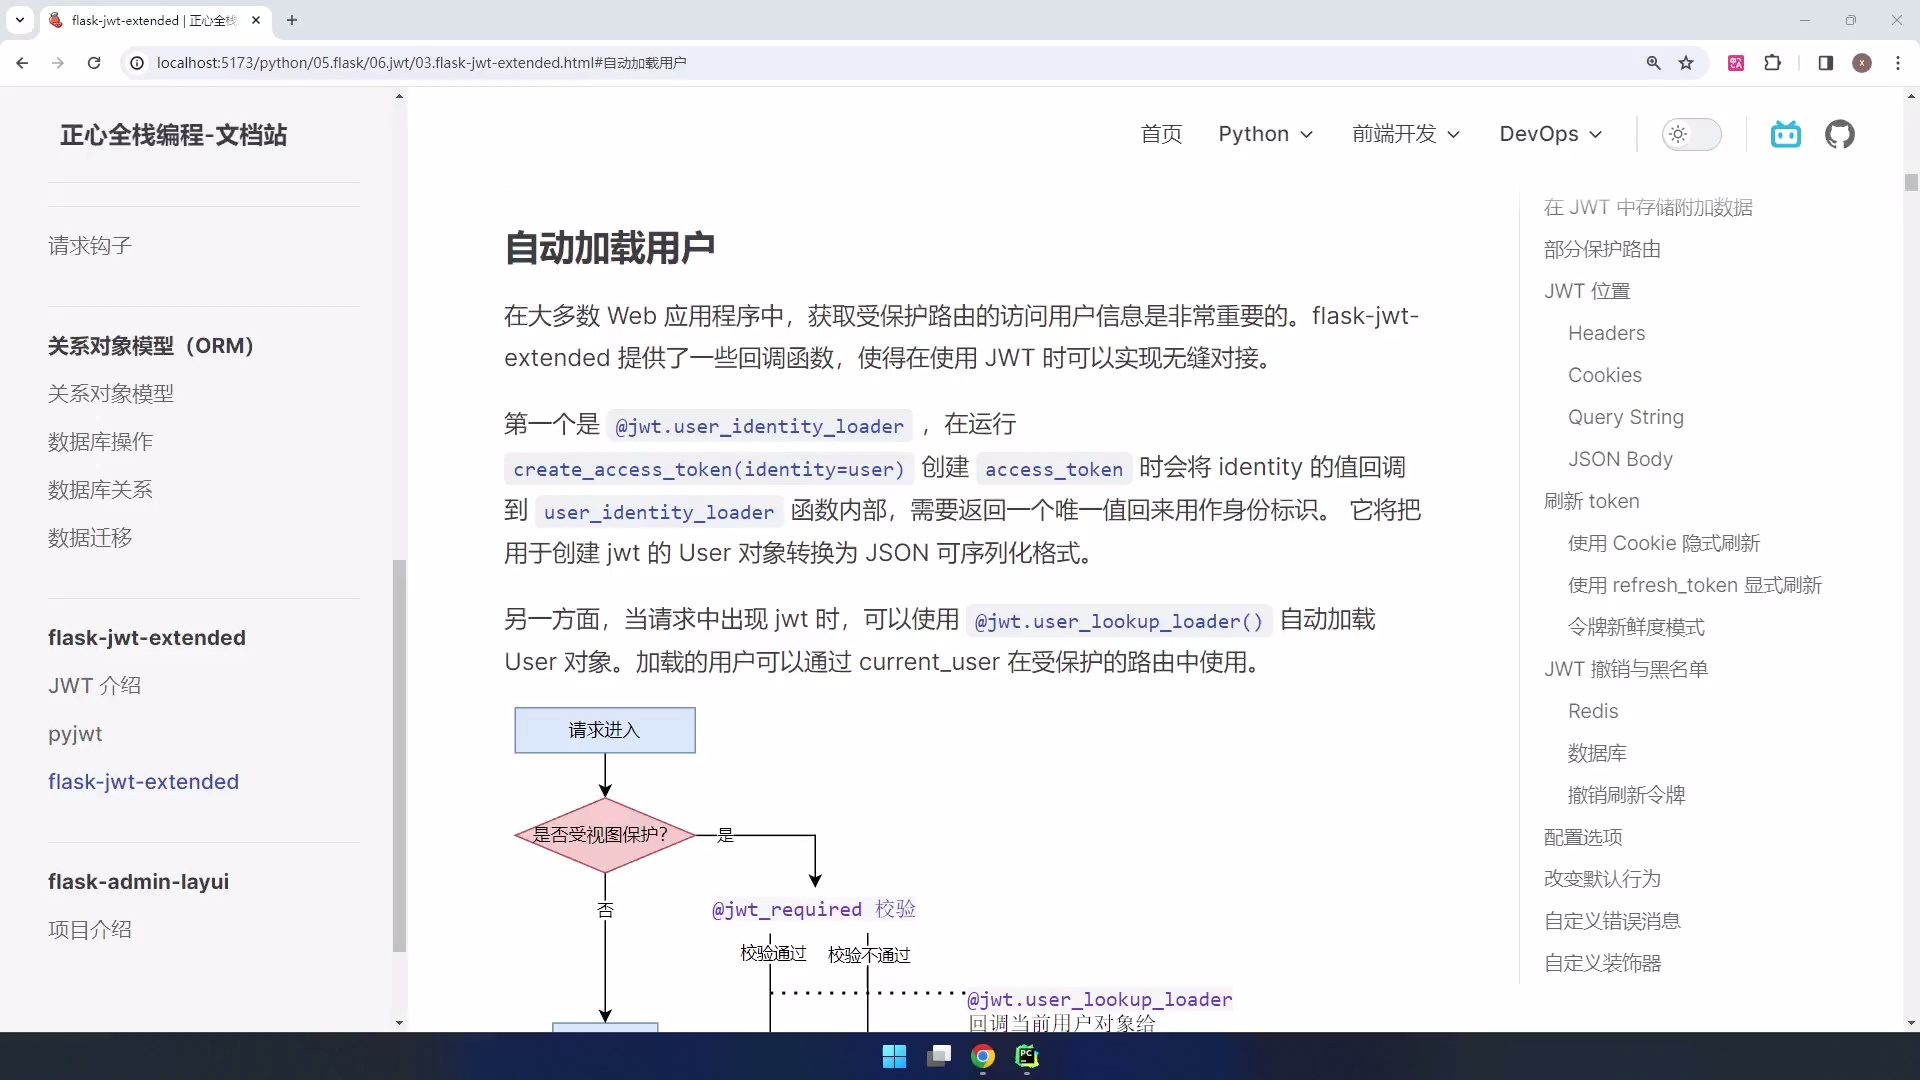This screenshot has height=1080, width=1920.
Task: Open the browser extensions puzzle icon
Action: click(x=1773, y=62)
